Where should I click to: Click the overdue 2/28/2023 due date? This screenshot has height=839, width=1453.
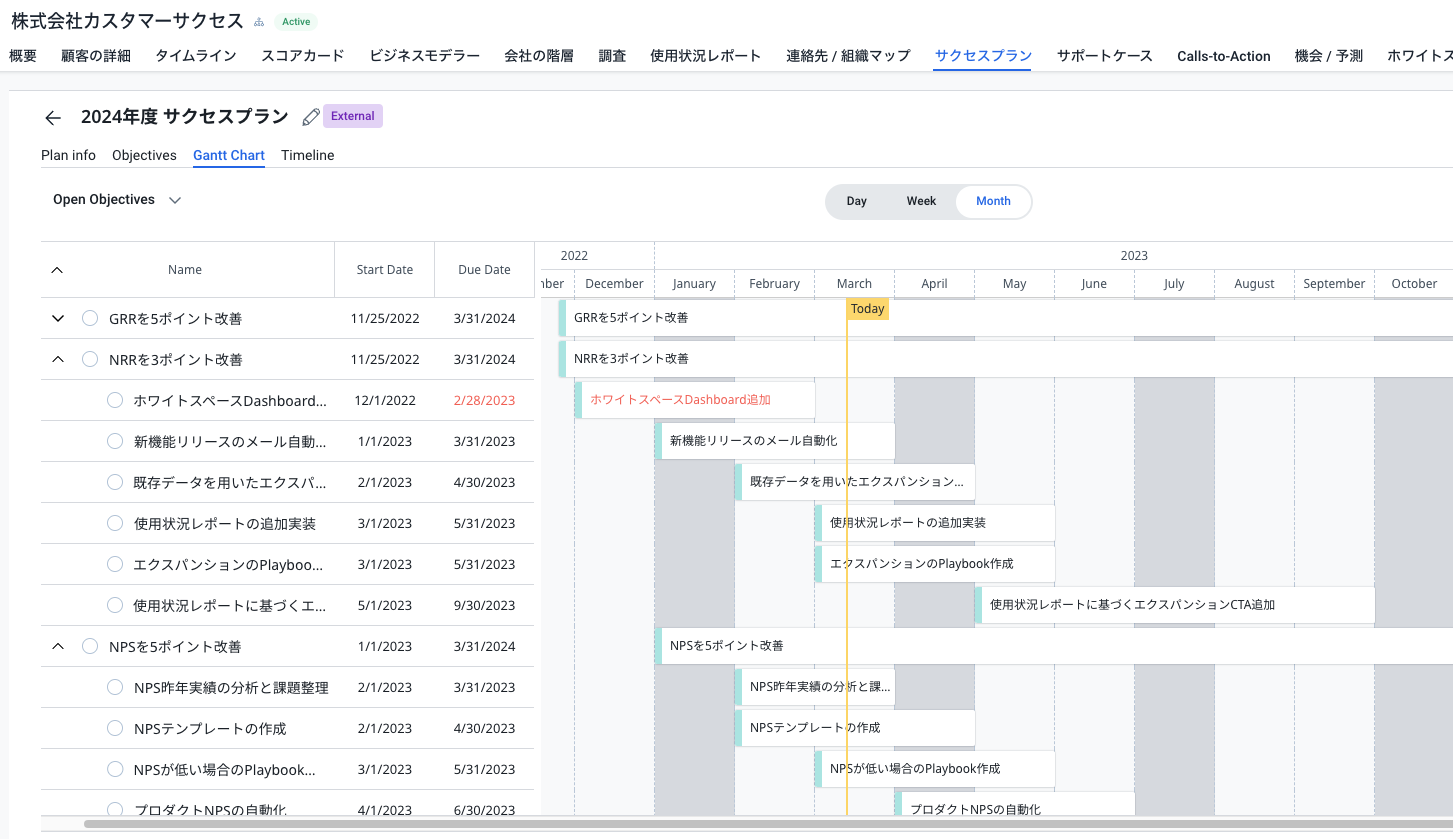click(x=484, y=401)
